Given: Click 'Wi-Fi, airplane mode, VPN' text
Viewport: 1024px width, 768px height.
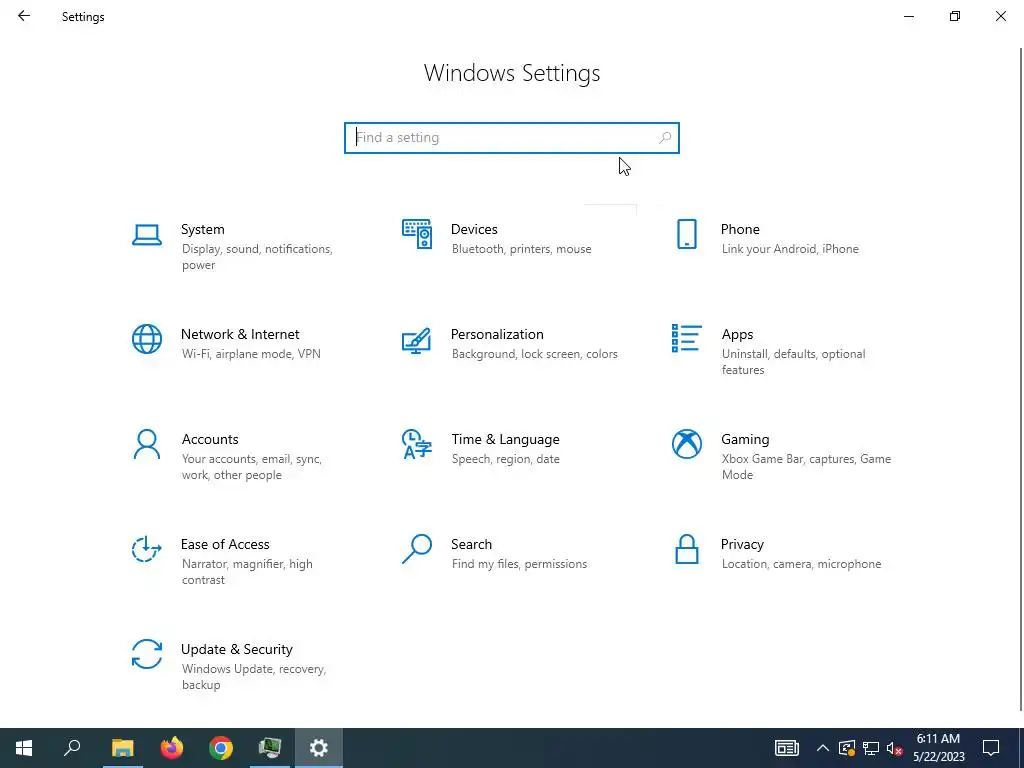Looking at the screenshot, I should click(251, 354).
